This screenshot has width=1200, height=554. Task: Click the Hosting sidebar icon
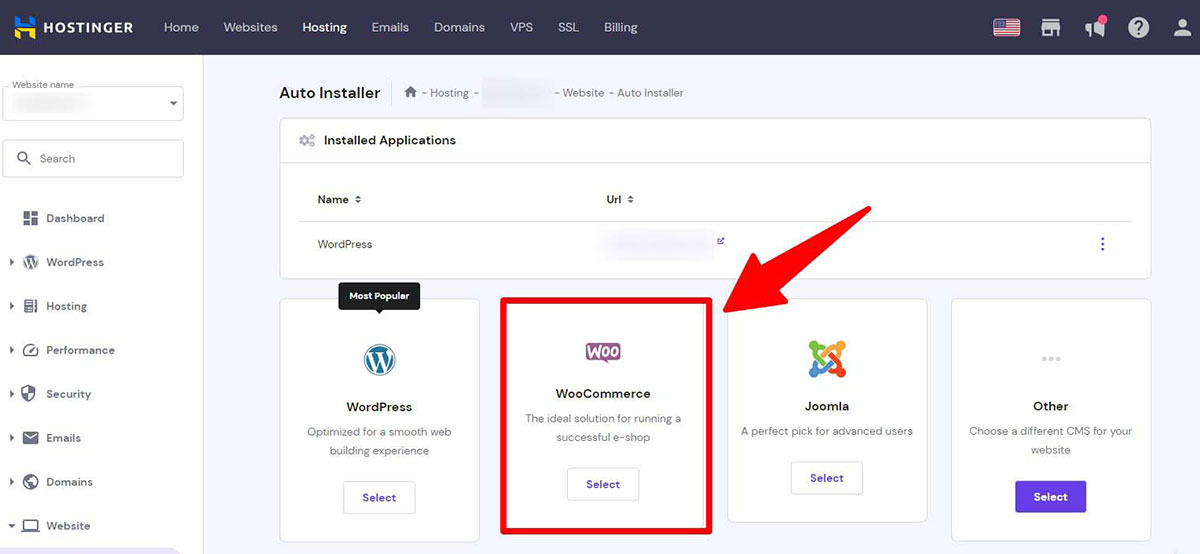point(30,306)
